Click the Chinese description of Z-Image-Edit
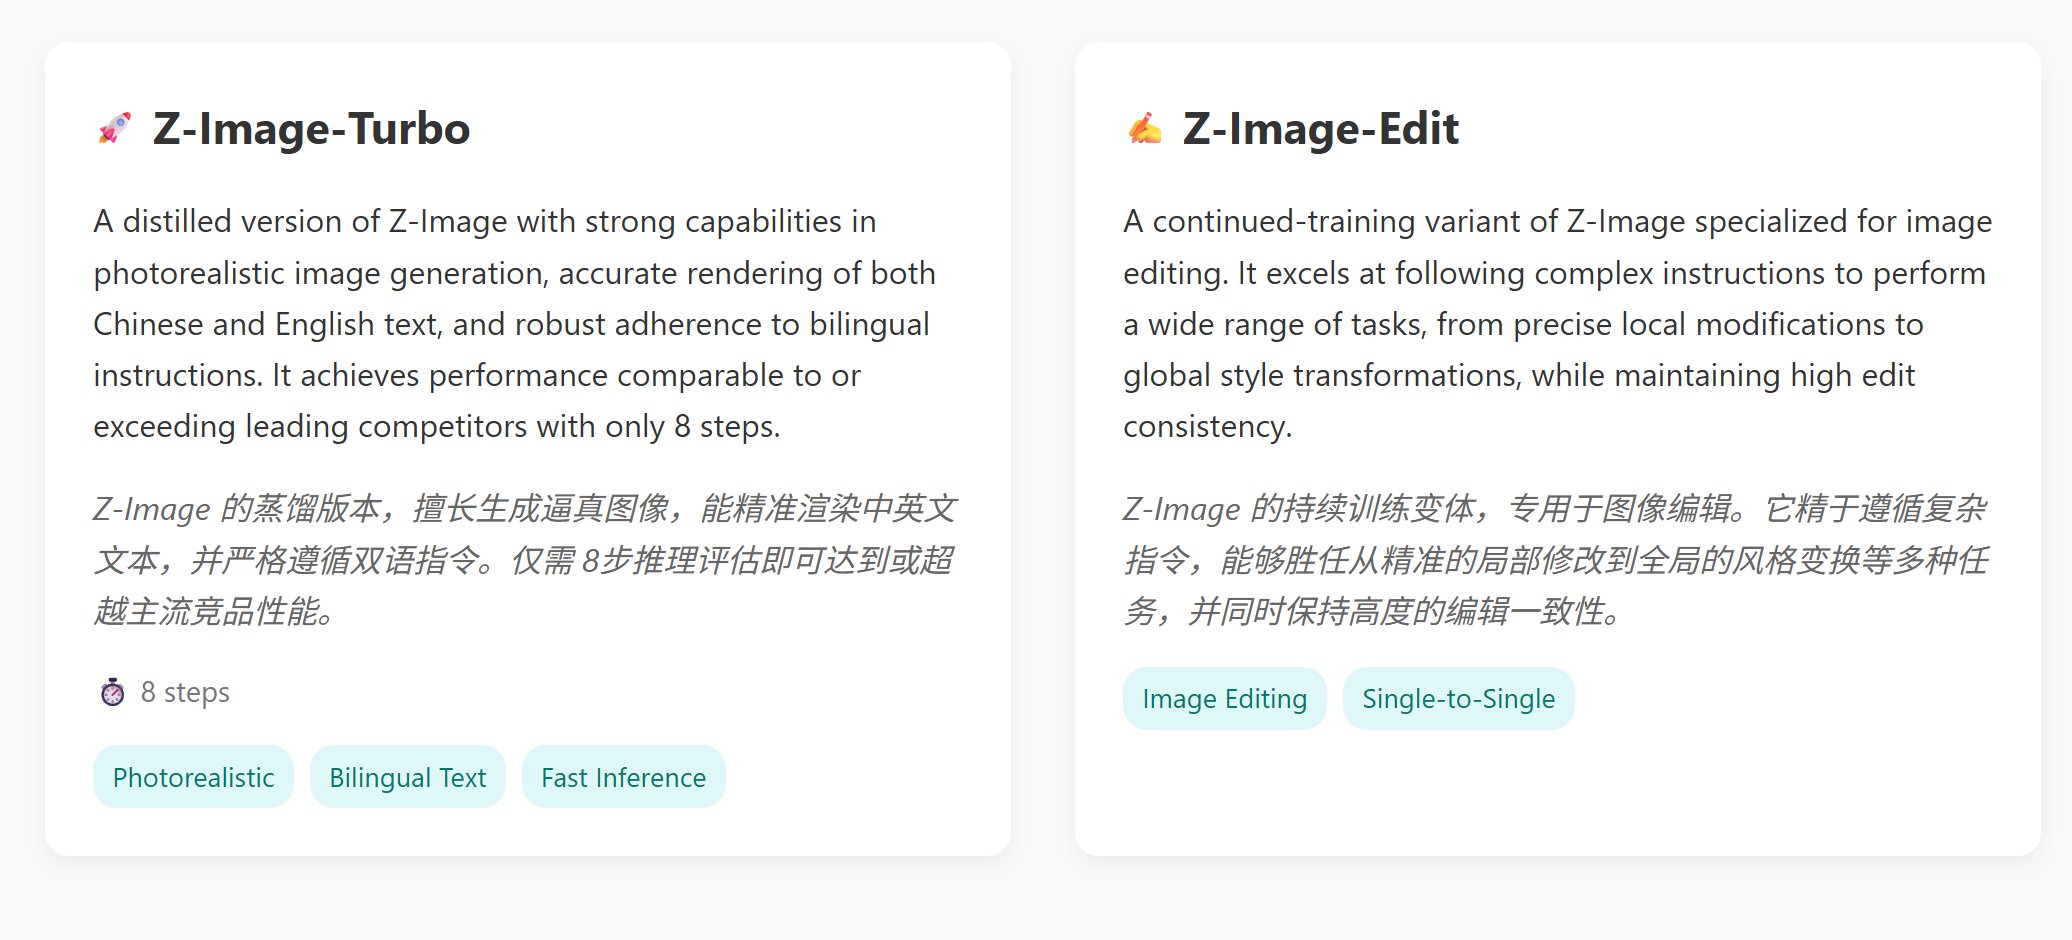2072x940 pixels. click(1555, 559)
